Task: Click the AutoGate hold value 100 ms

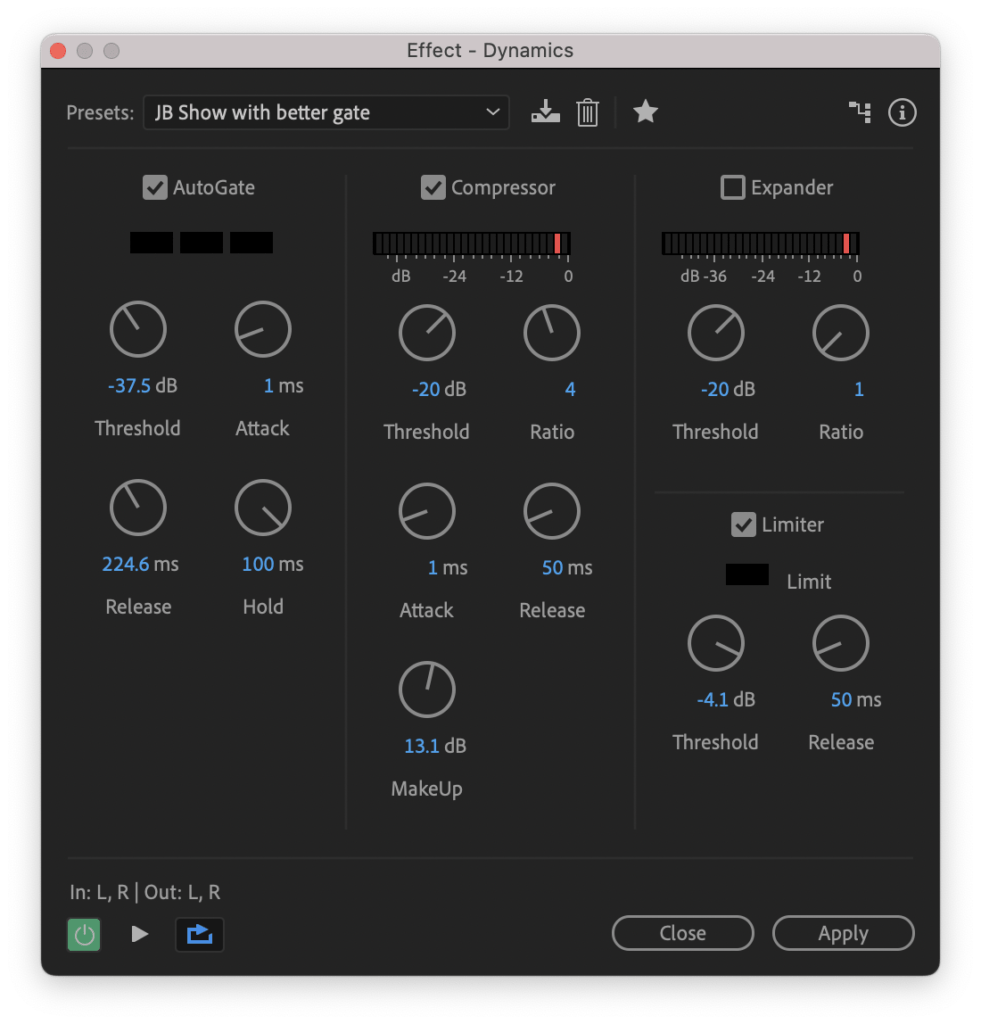Action: click(272, 564)
